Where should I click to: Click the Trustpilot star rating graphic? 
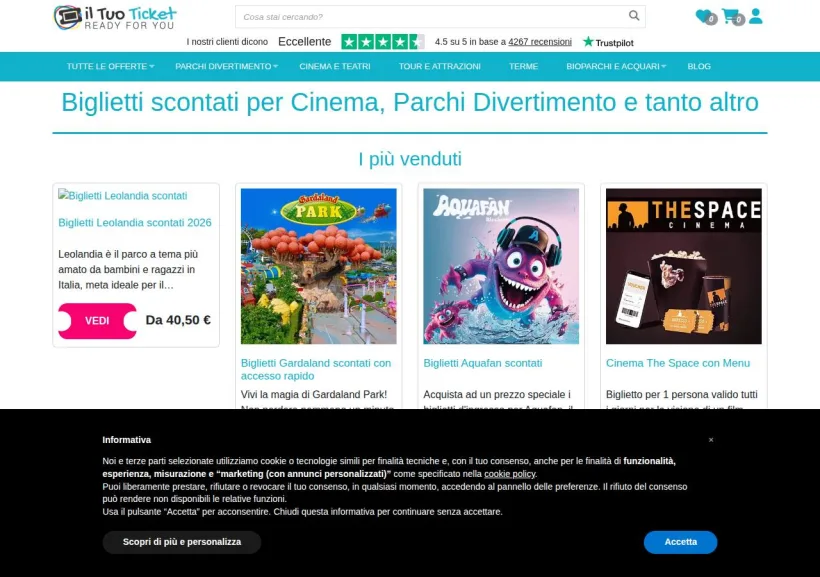383,42
